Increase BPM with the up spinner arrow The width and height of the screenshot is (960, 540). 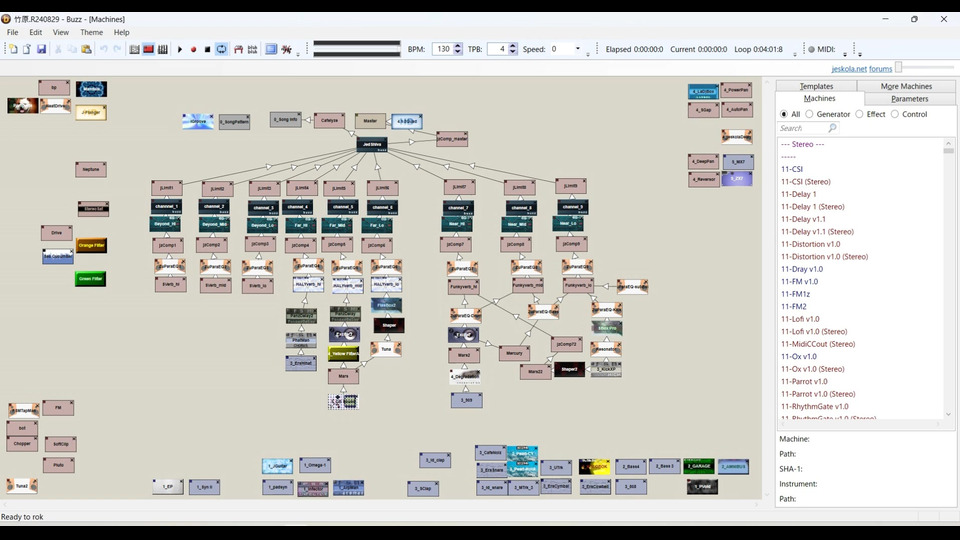[x=458, y=46]
